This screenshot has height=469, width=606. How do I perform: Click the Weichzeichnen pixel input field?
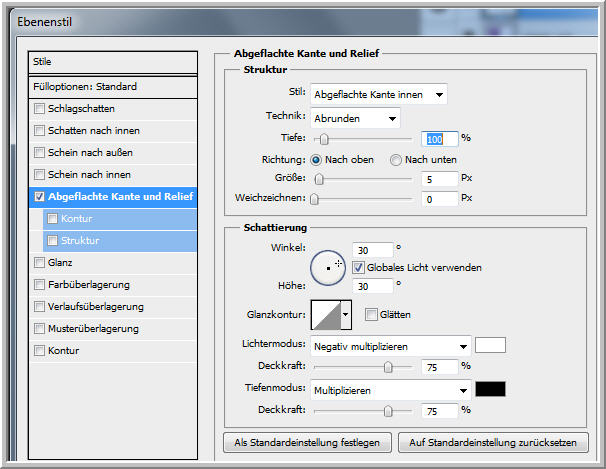click(440, 199)
